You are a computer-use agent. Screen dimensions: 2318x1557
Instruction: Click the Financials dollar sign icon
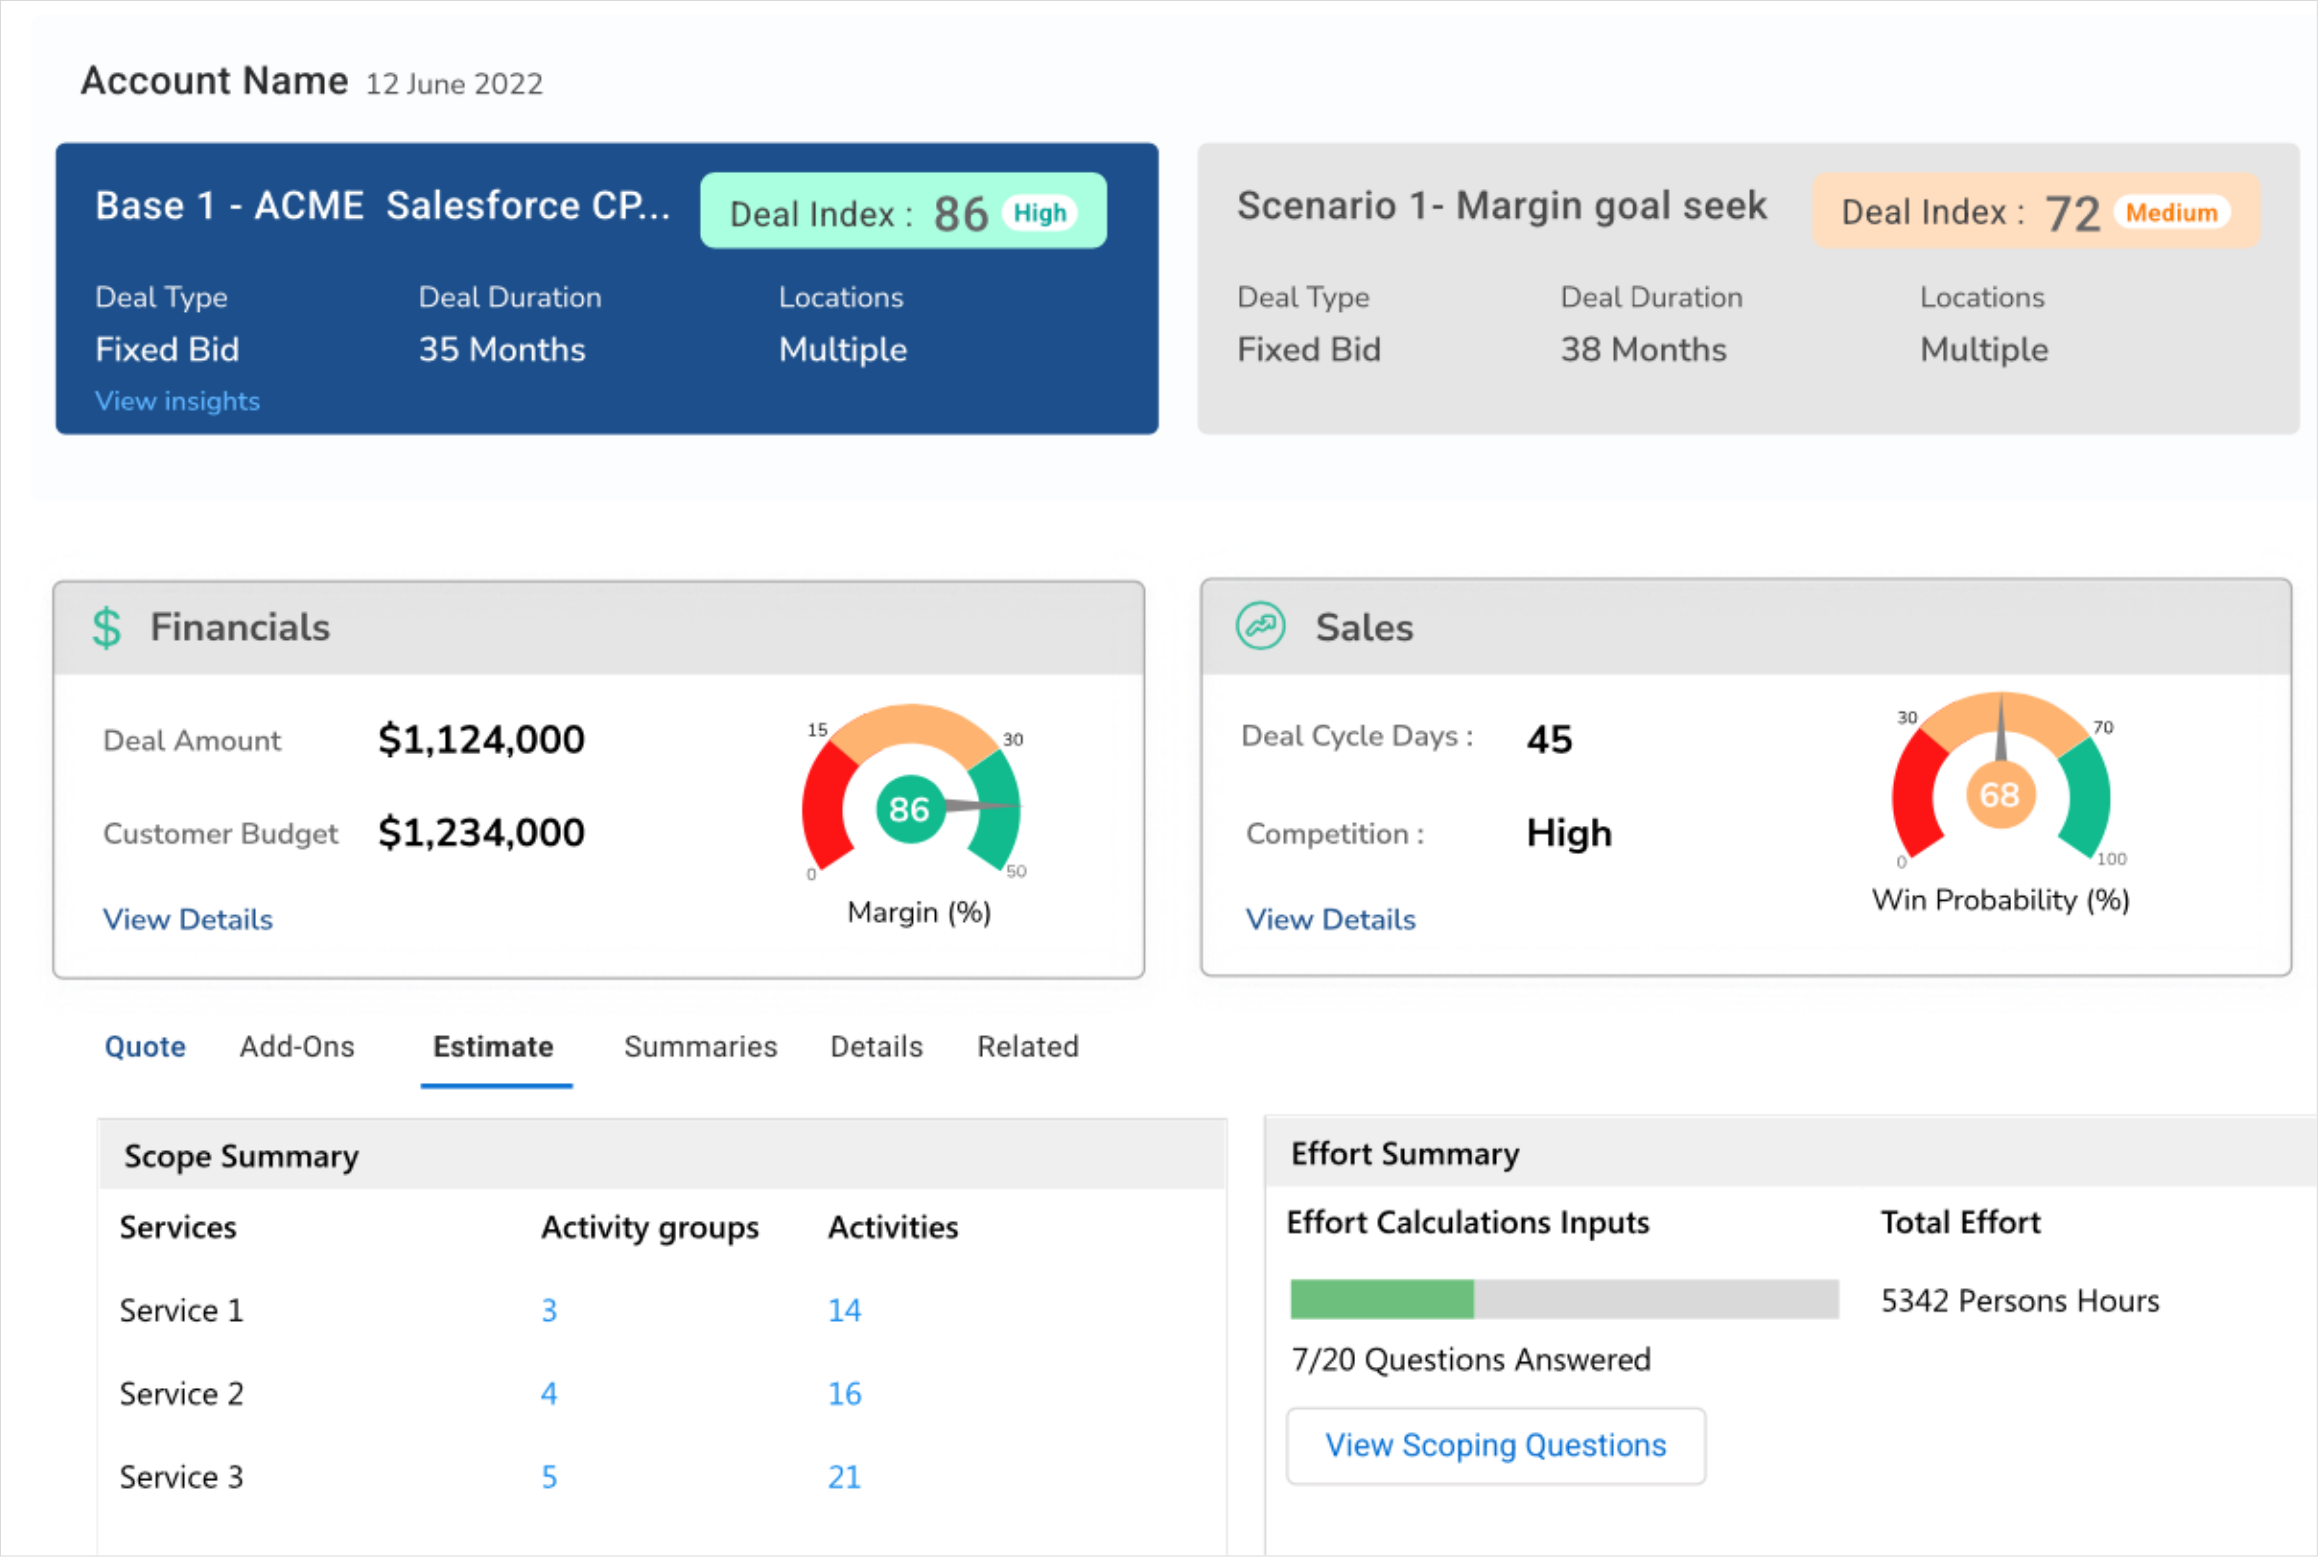[x=107, y=628]
